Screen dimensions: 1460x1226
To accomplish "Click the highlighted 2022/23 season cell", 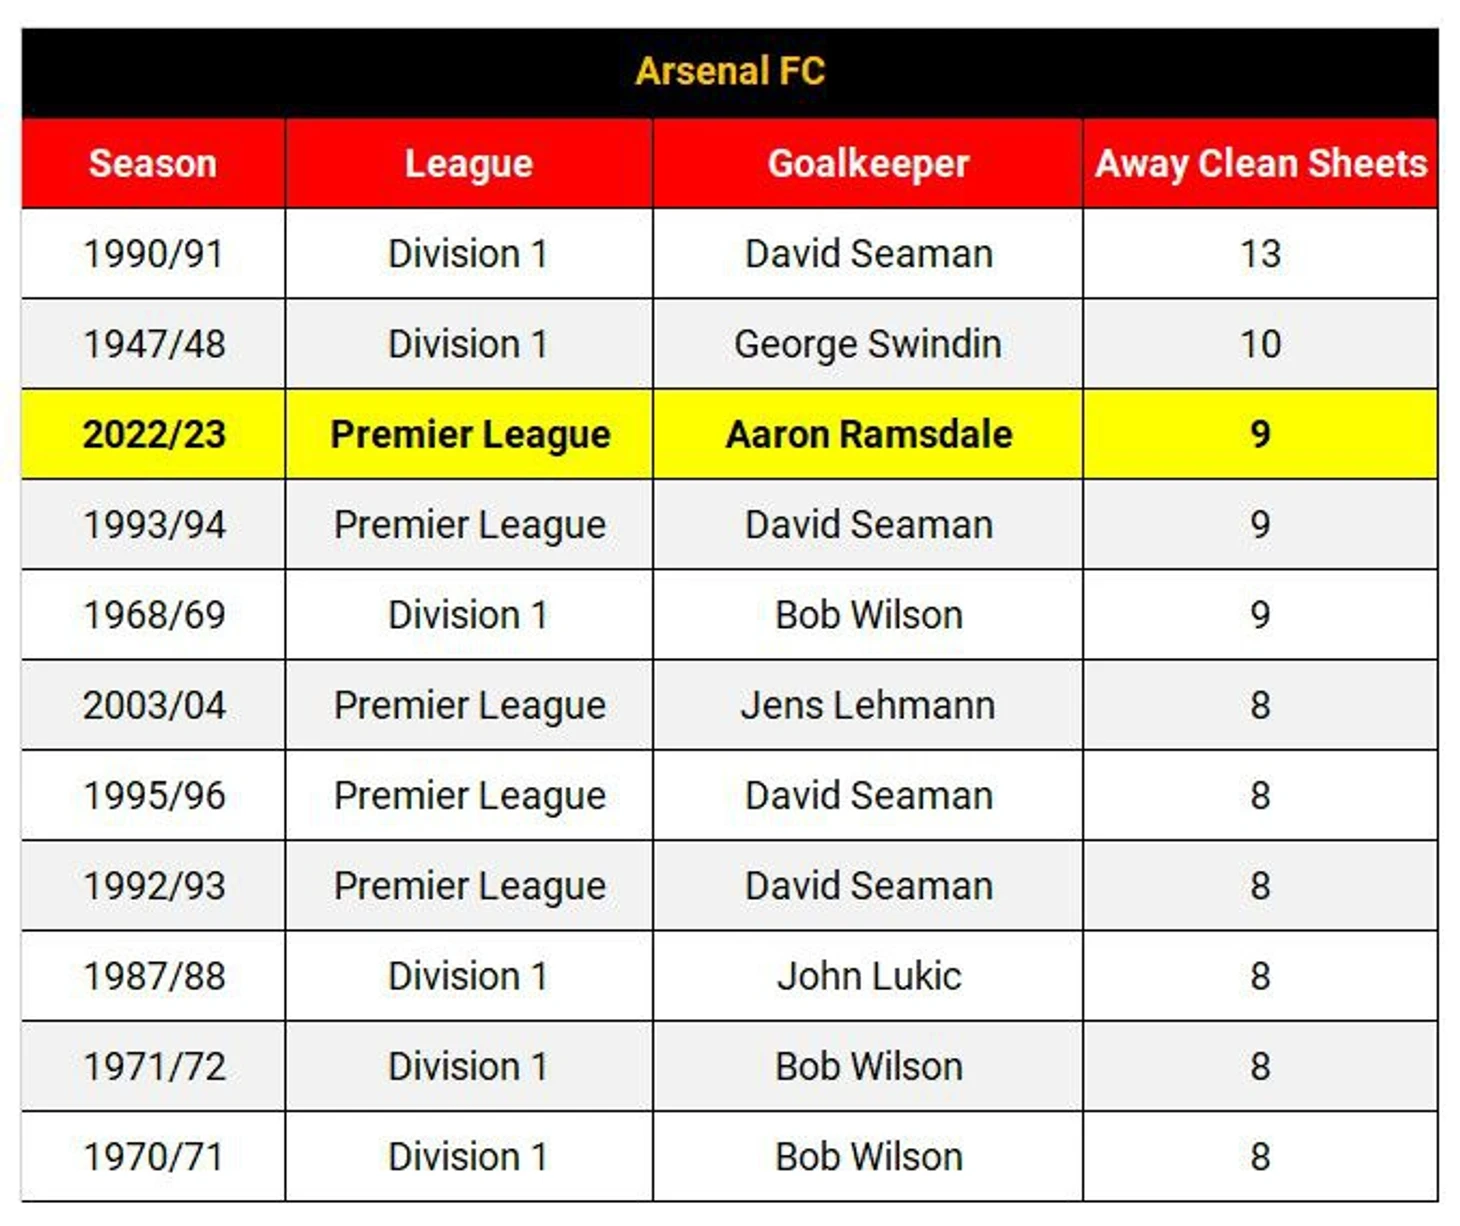I will [153, 434].
